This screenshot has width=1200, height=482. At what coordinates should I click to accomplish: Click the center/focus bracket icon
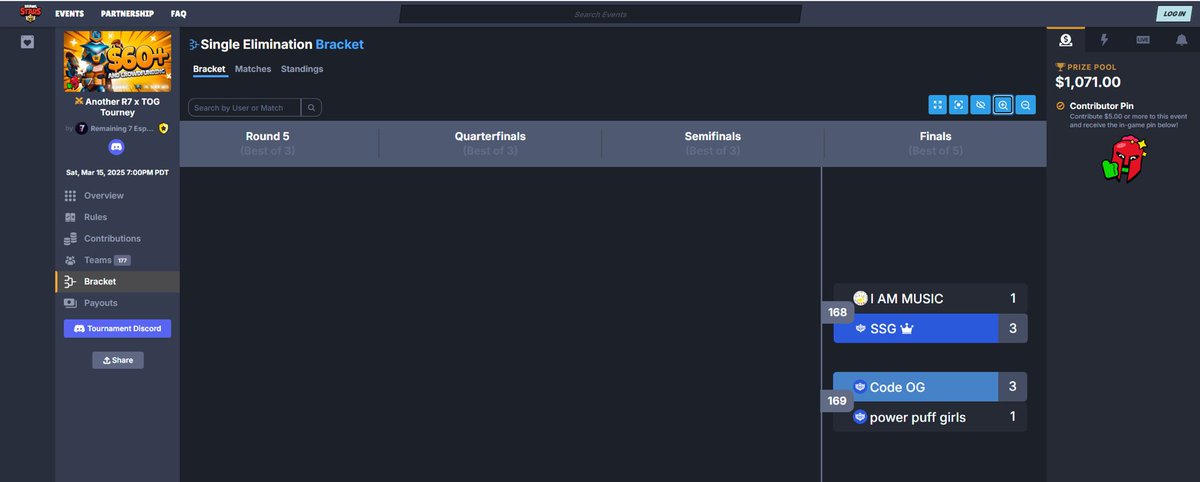click(959, 104)
